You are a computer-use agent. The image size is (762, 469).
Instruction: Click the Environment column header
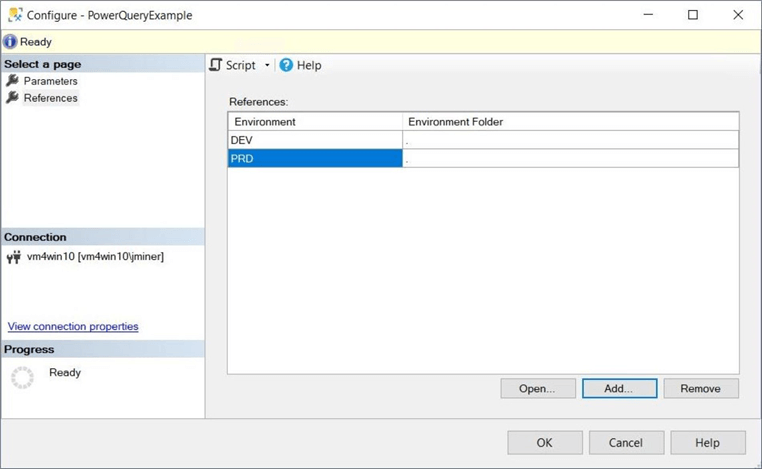tap(315, 122)
